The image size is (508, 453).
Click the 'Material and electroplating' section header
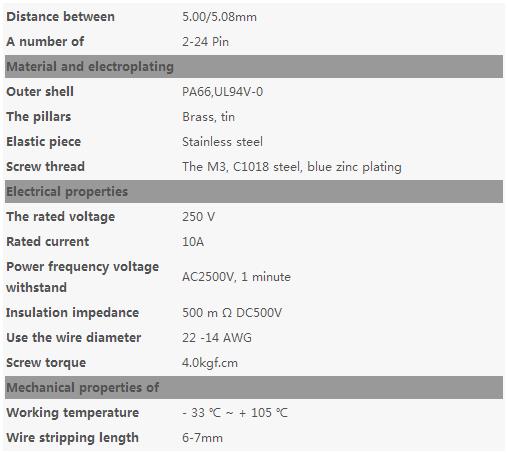point(254,67)
